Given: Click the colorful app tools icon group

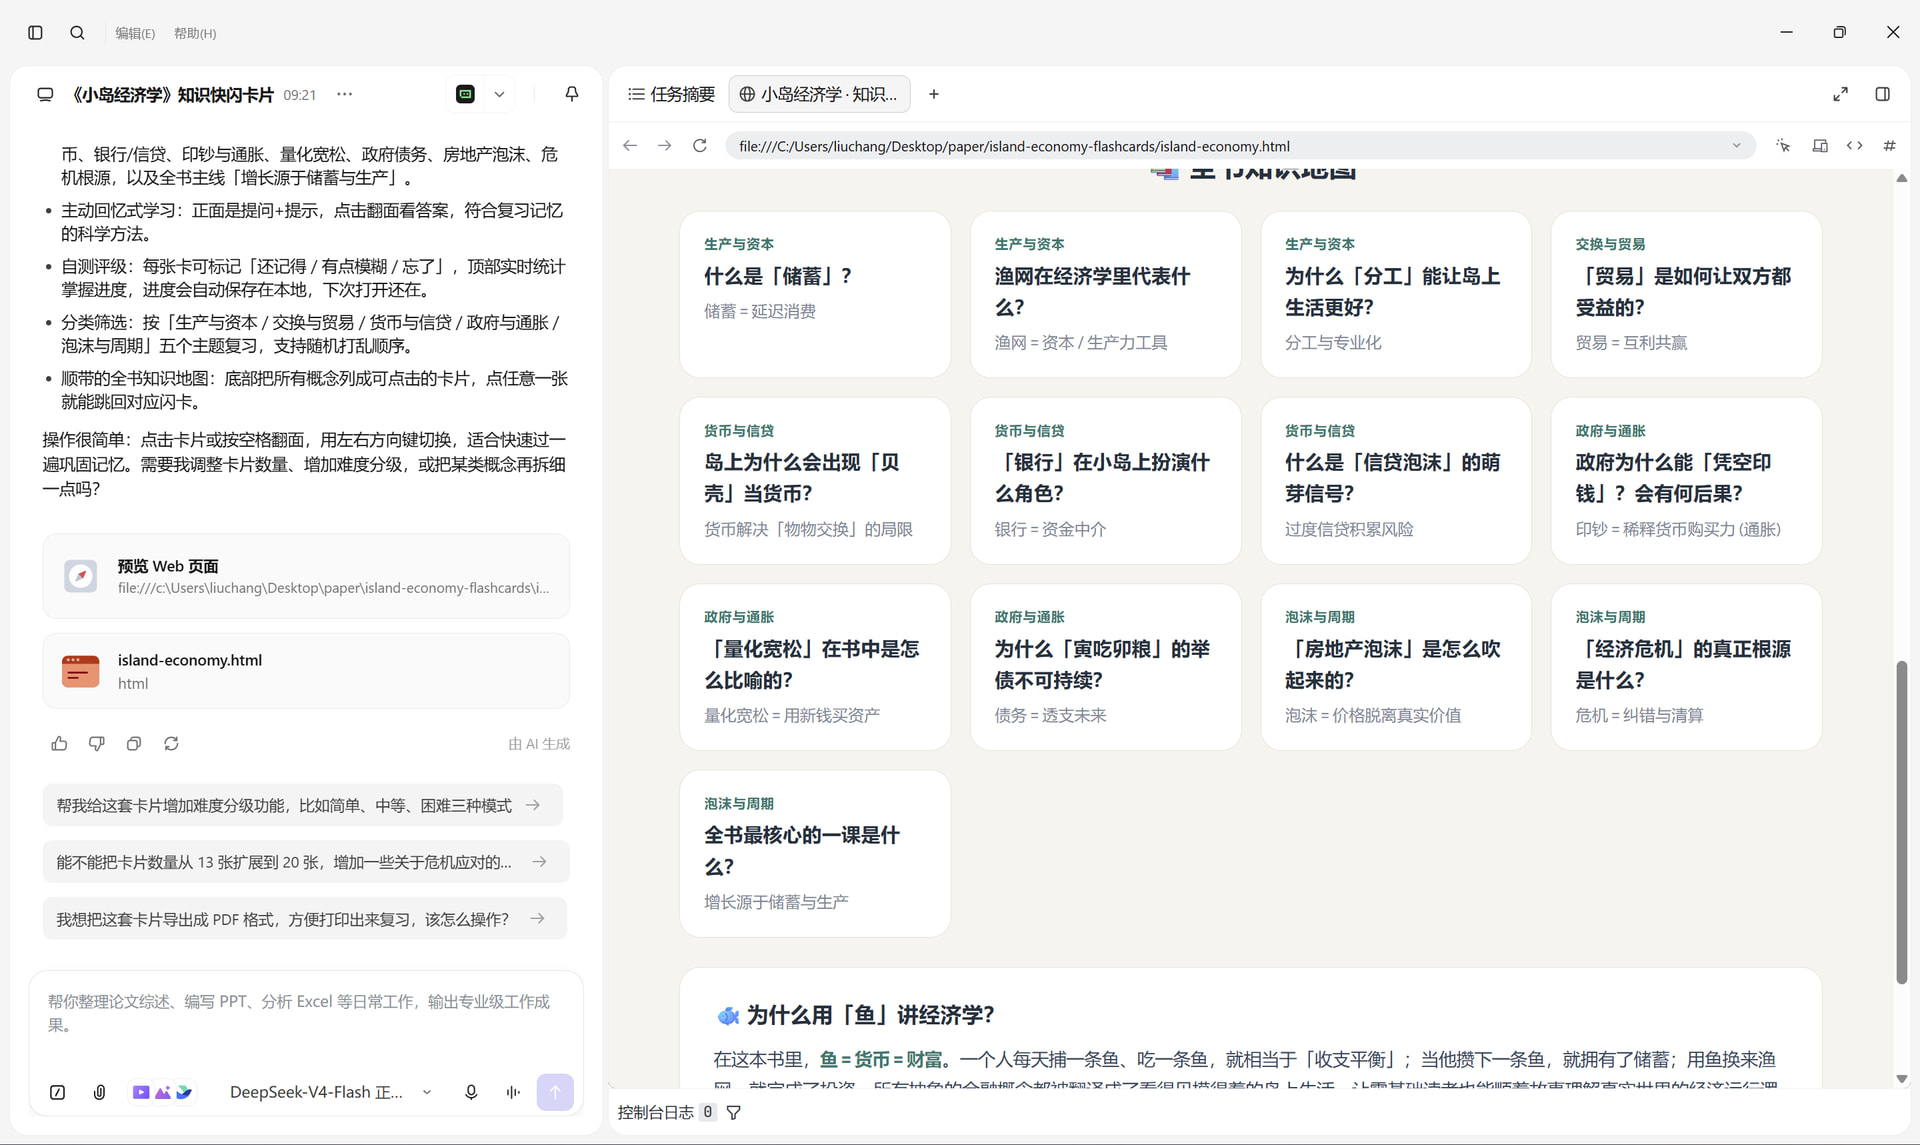Looking at the screenshot, I should [162, 1093].
